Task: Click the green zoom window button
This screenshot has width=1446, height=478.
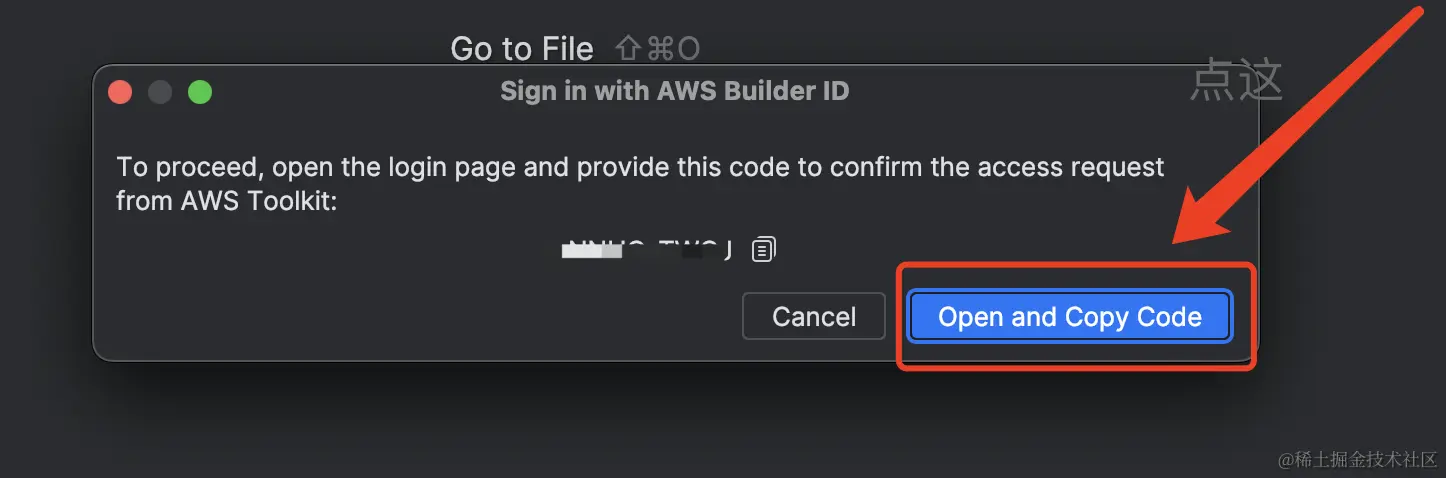Action: (200, 92)
